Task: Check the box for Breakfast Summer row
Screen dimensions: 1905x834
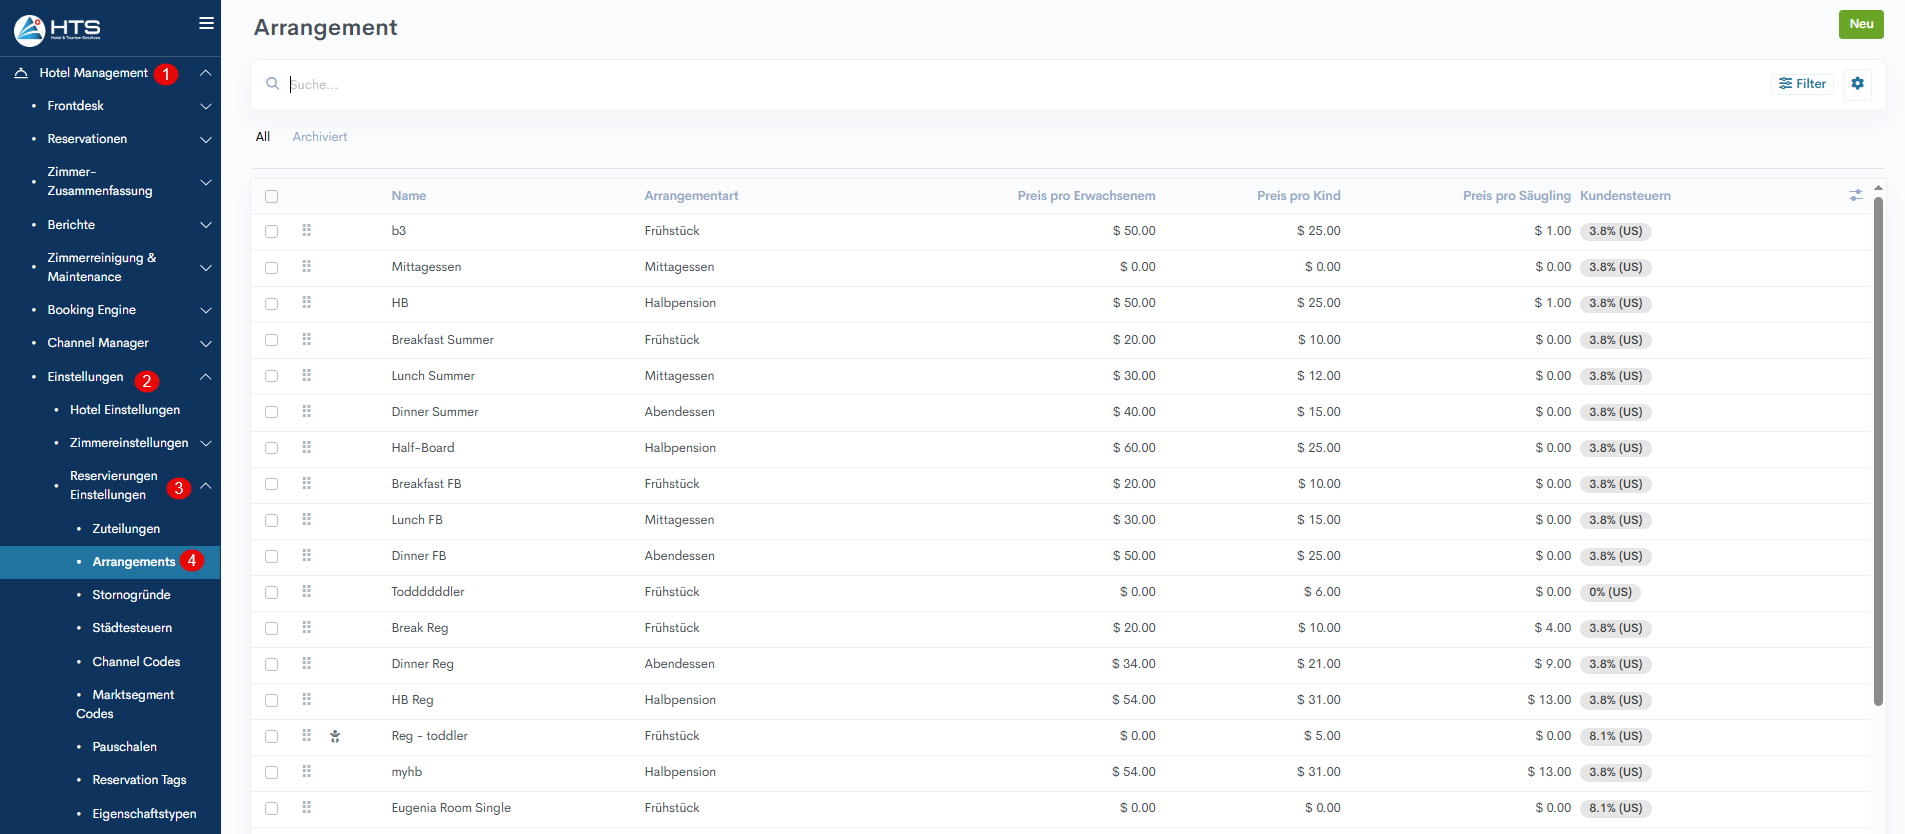Action: 271,340
